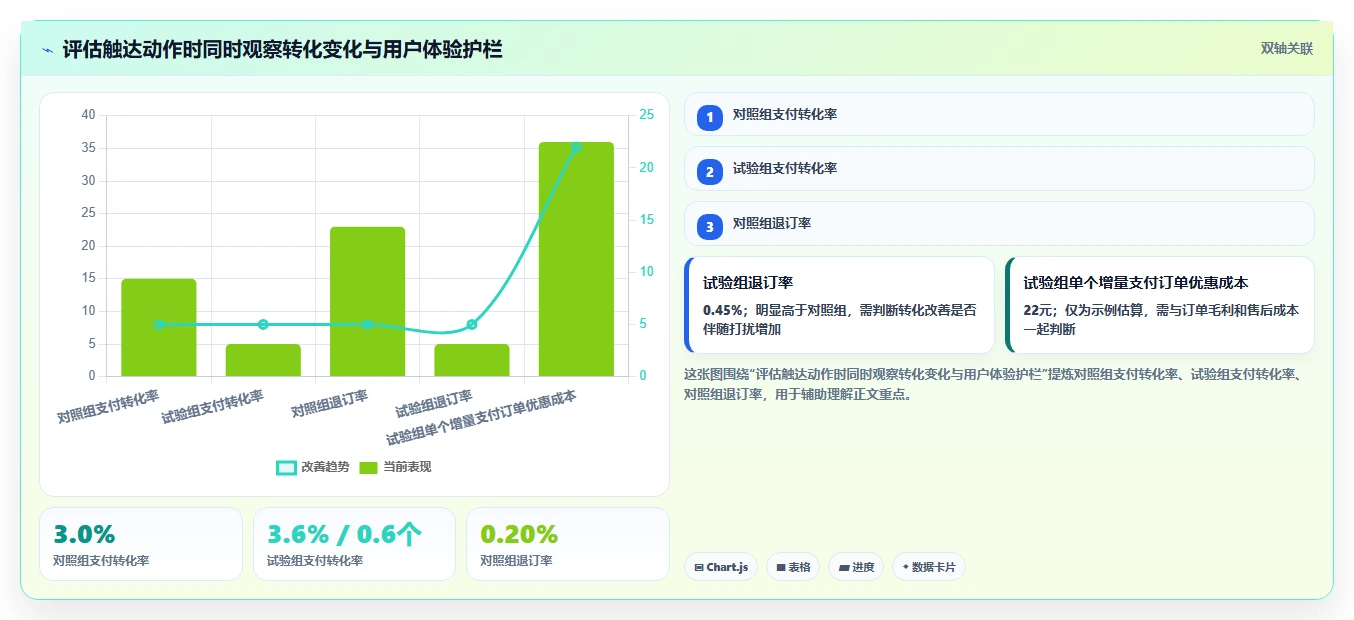Click the 表格 tag chip
This screenshot has width=1354, height=620.
[793, 567]
